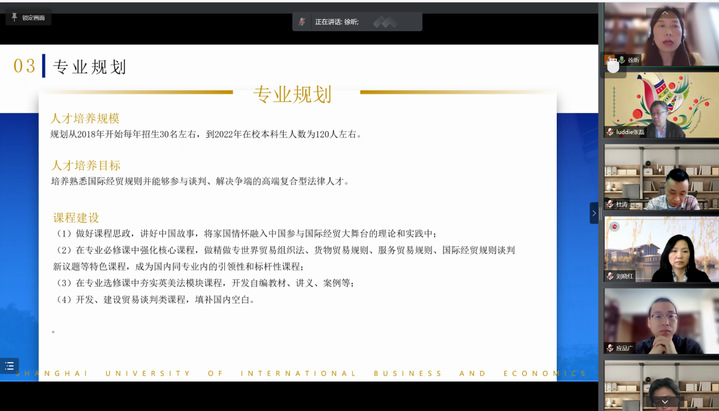The width and height of the screenshot is (719, 411).
Task: Click avatar icon beside luddie张磊's name
Action: pos(610,132)
